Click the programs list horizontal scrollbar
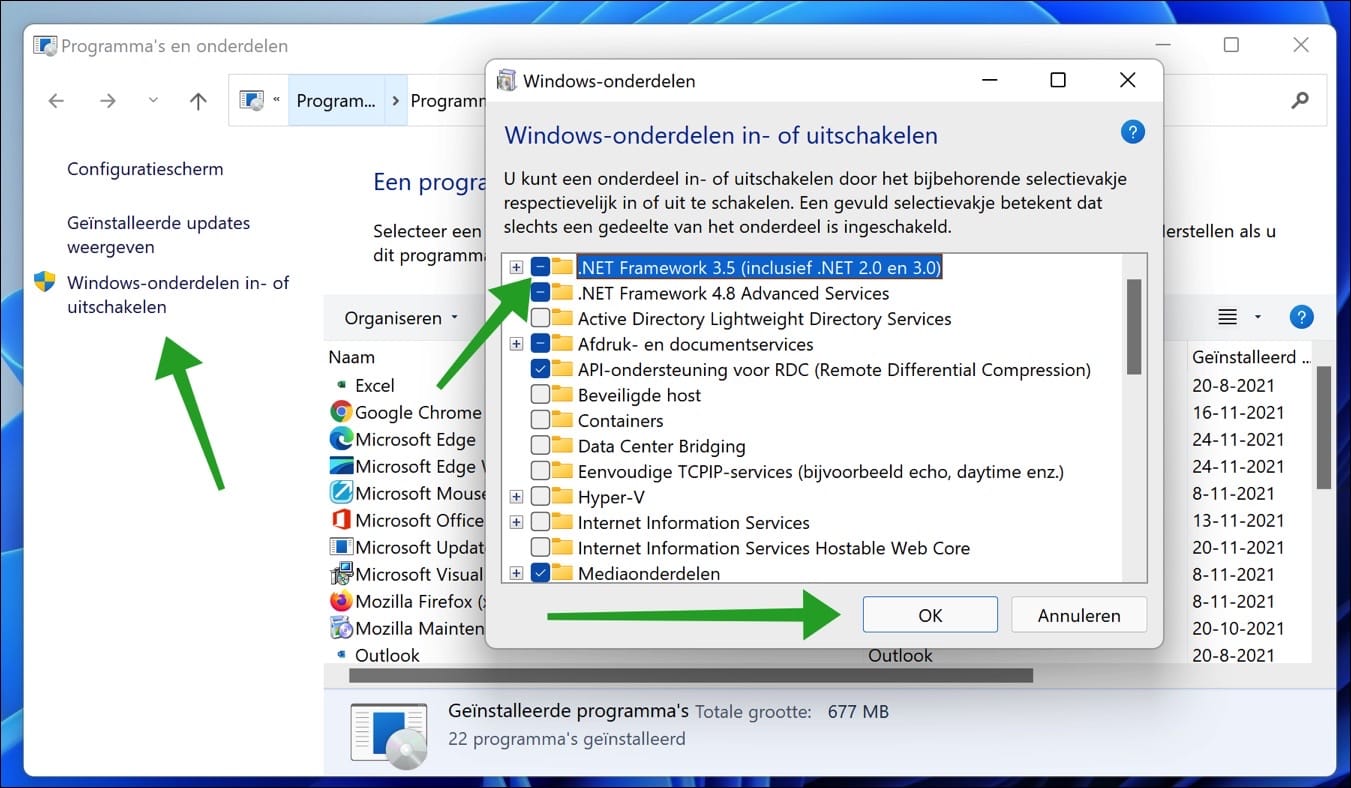Screen dimensions: 1351x788 click(691, 675)
